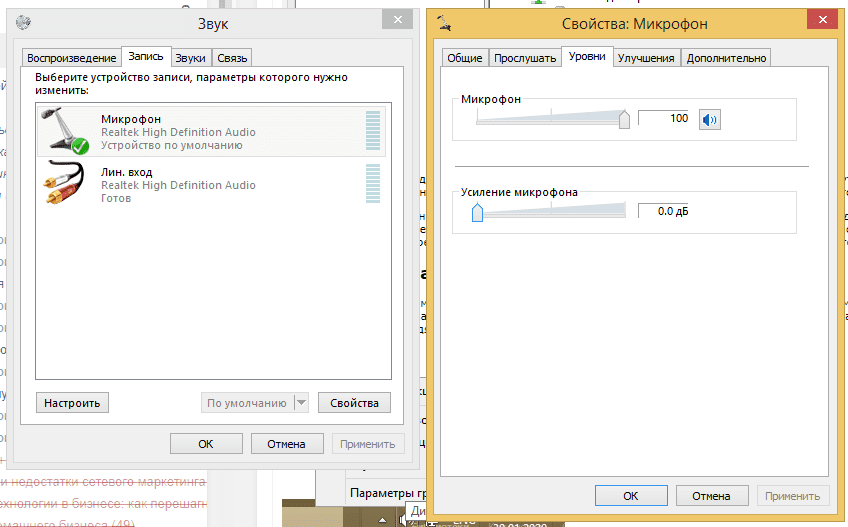Open the Дополнительно tab

click(726, 58)
